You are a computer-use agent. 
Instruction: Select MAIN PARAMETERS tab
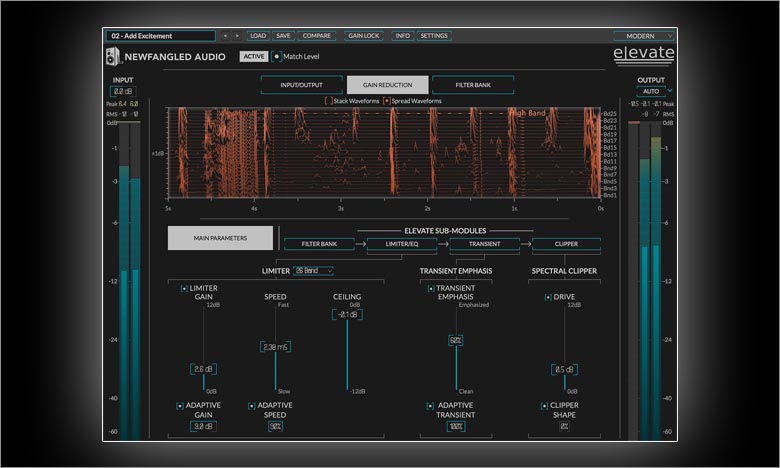[220, 238]
